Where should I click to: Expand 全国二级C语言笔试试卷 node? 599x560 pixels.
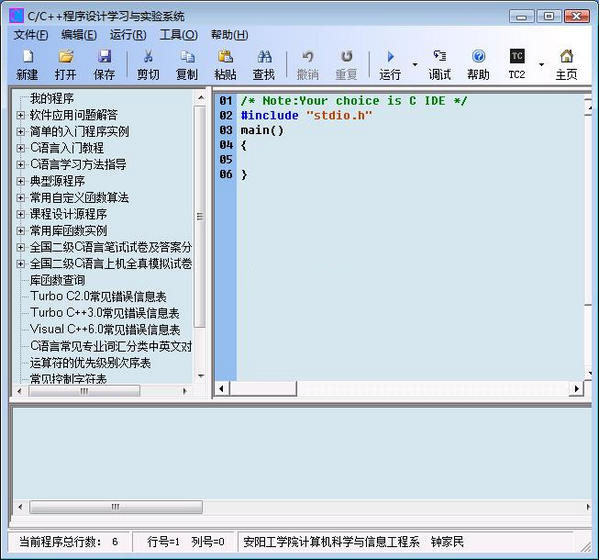(21, 247)
